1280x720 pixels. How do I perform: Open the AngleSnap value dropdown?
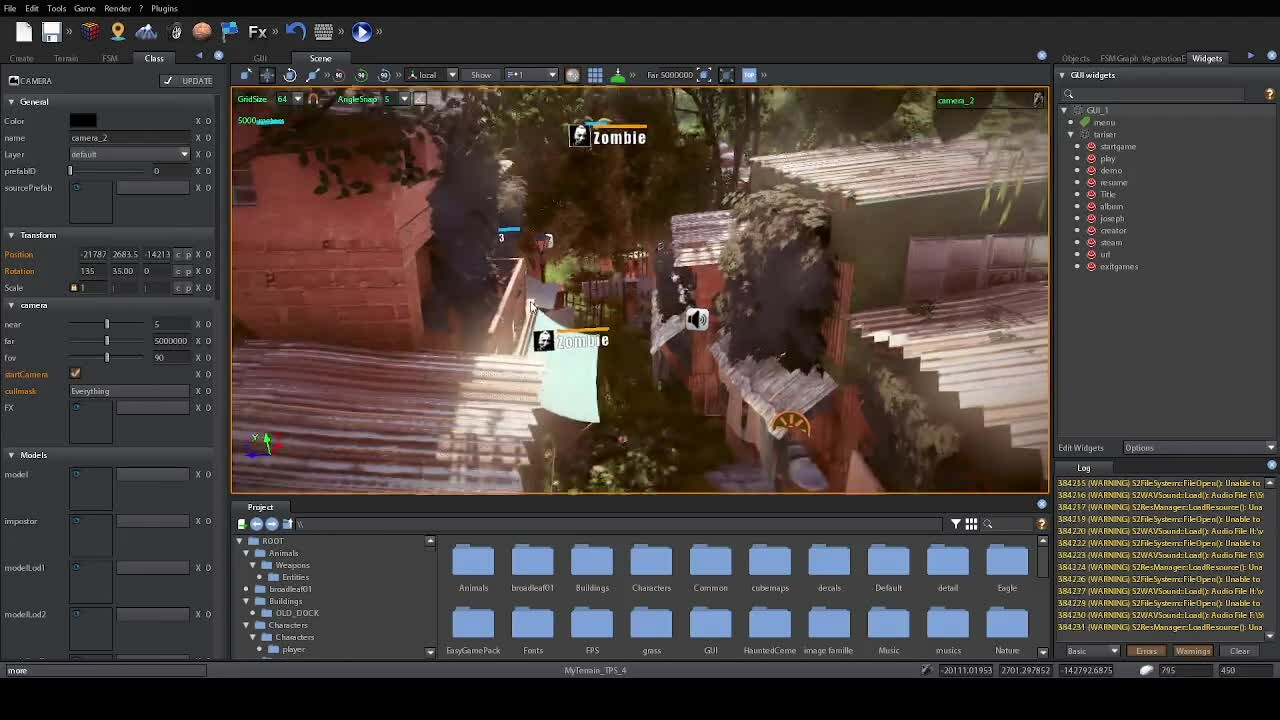pos(404,99)
